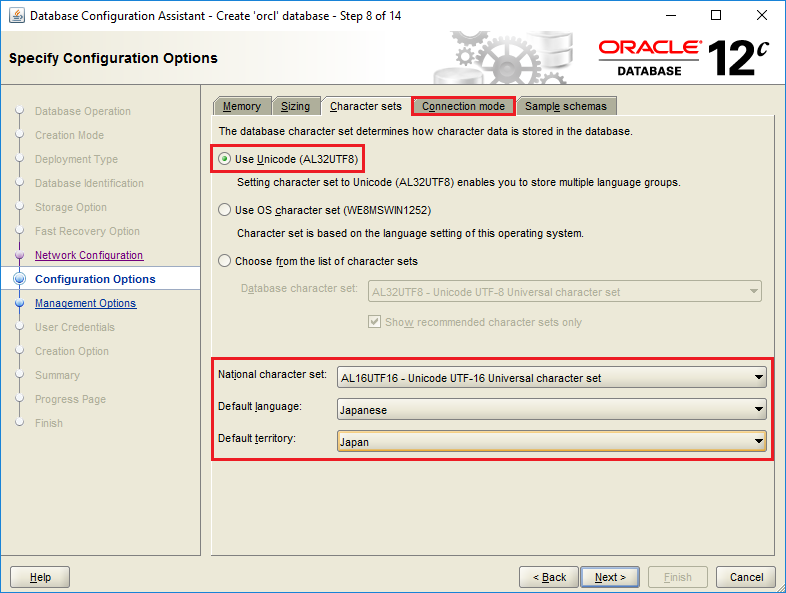Click the Help button

40,577
